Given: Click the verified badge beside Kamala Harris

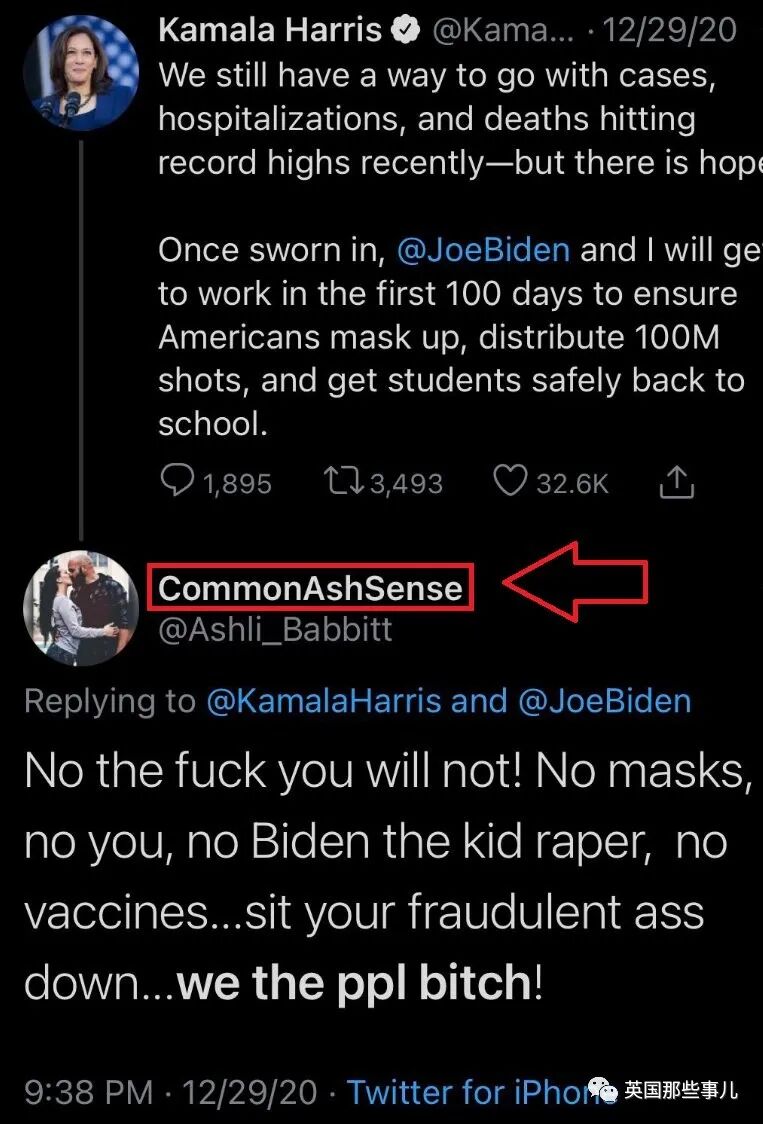Looking at the screenshot, I should 406,31.
